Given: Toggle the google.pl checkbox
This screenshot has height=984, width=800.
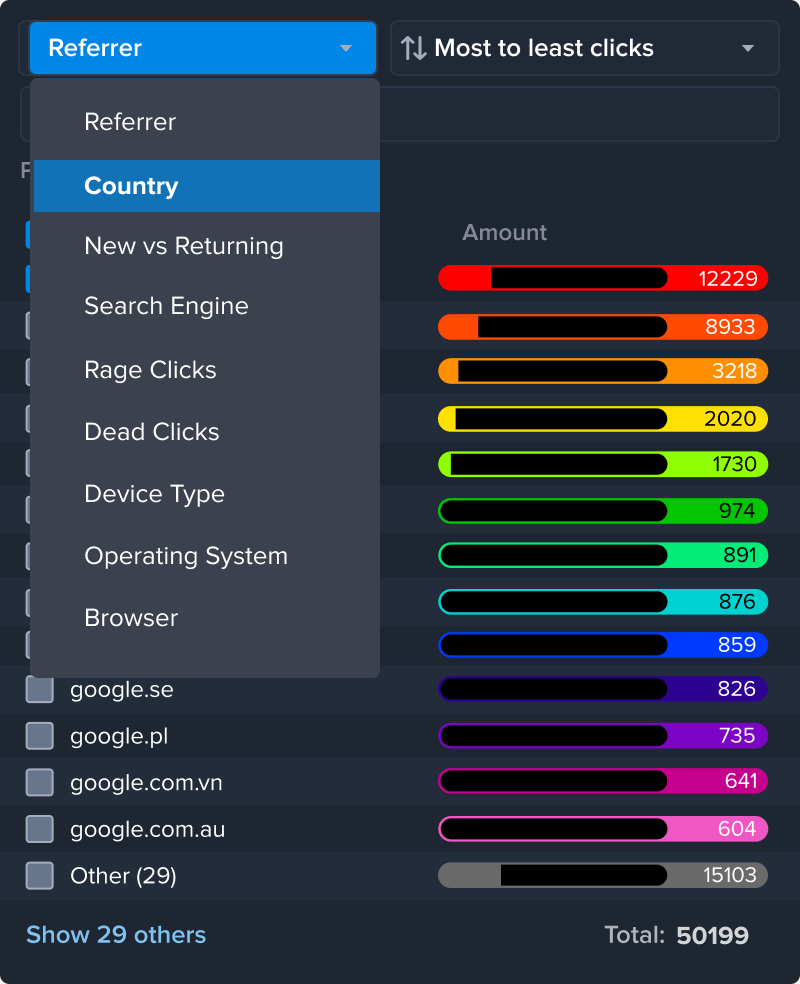Looking at the screenshot, I should (39, 736).
